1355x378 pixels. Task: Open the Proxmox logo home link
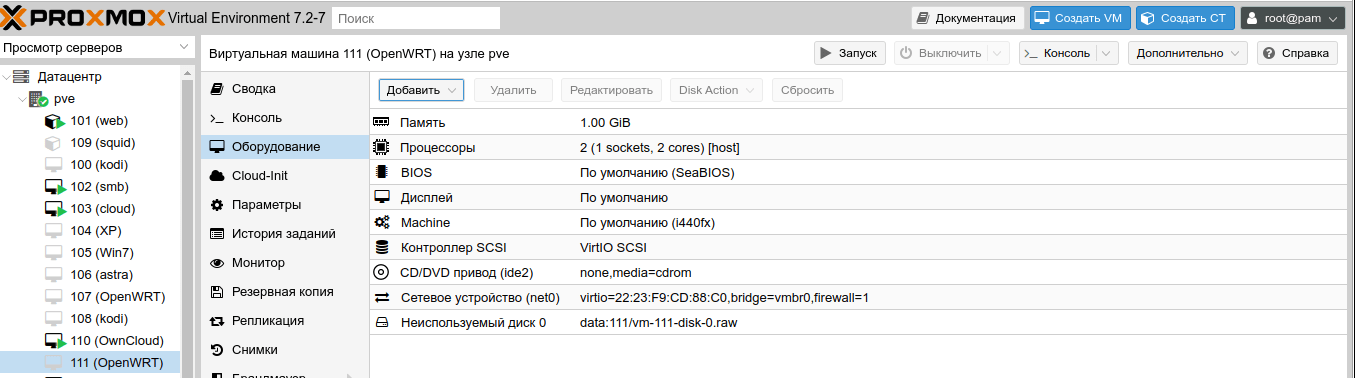click(82, 18)
